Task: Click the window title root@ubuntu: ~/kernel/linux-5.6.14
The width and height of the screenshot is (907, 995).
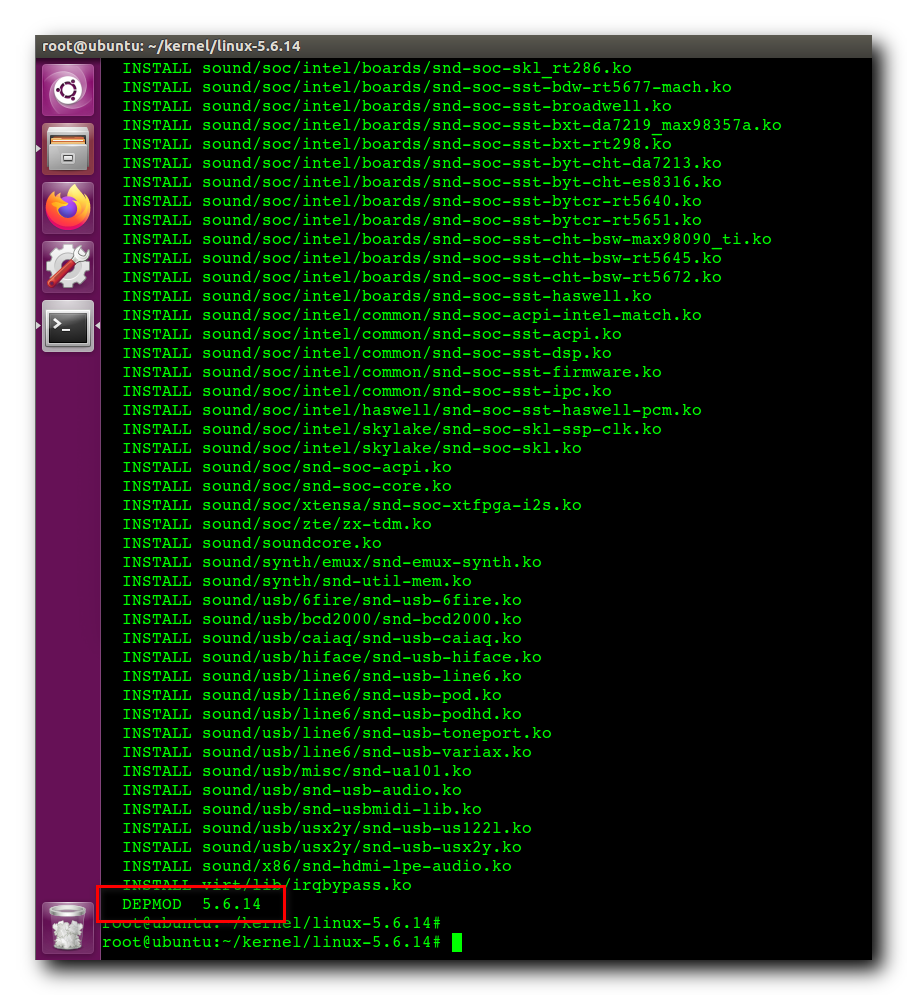Action: click(171, 46)
